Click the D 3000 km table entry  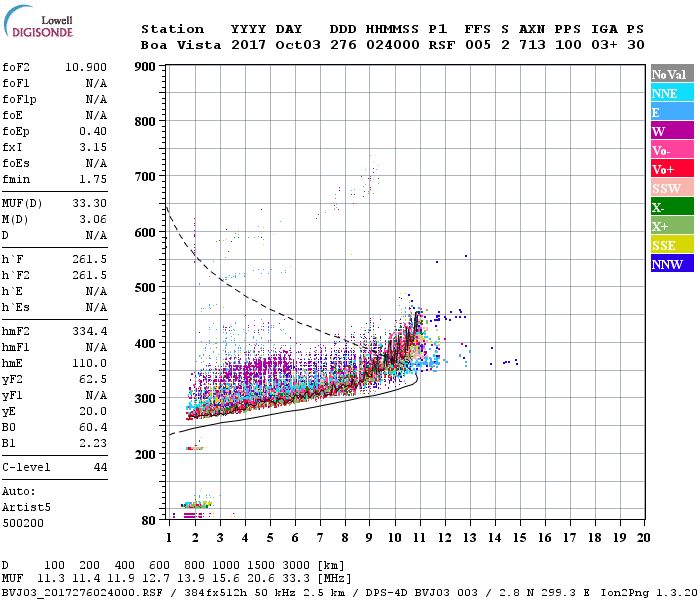296,566
